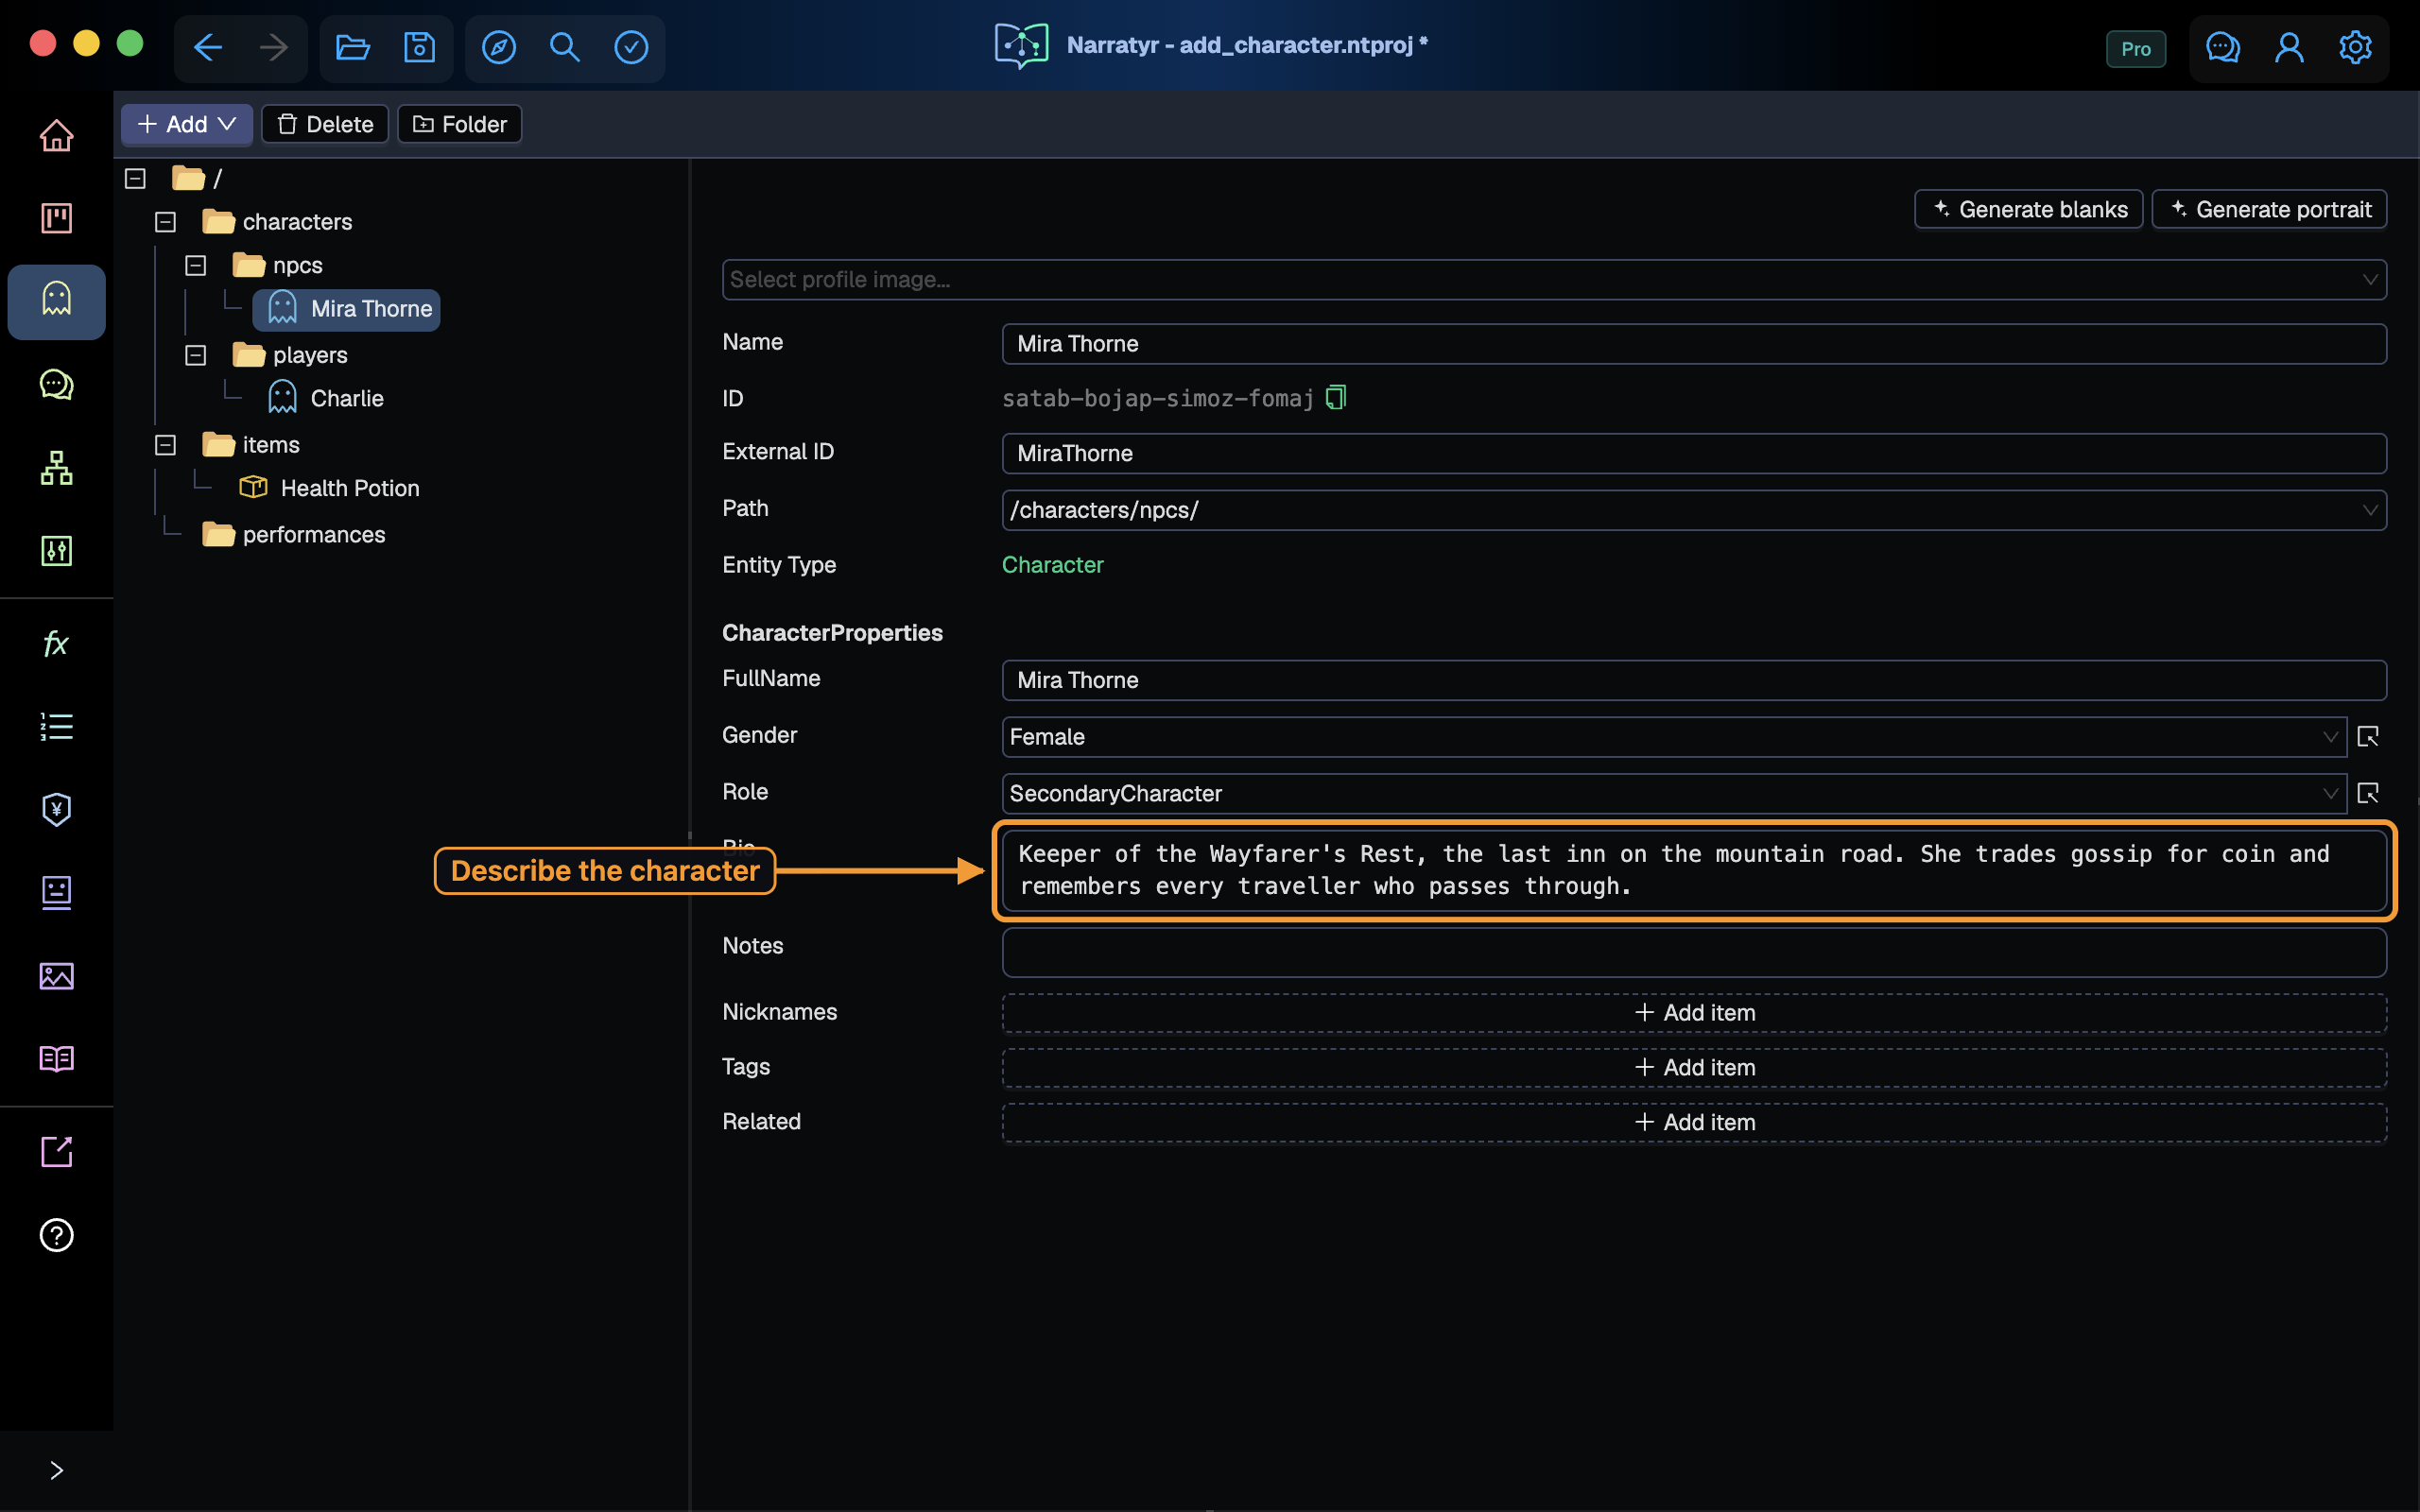
Task: Click into the External ID field
Action: pyautogui.click(x=1694, y=454)
